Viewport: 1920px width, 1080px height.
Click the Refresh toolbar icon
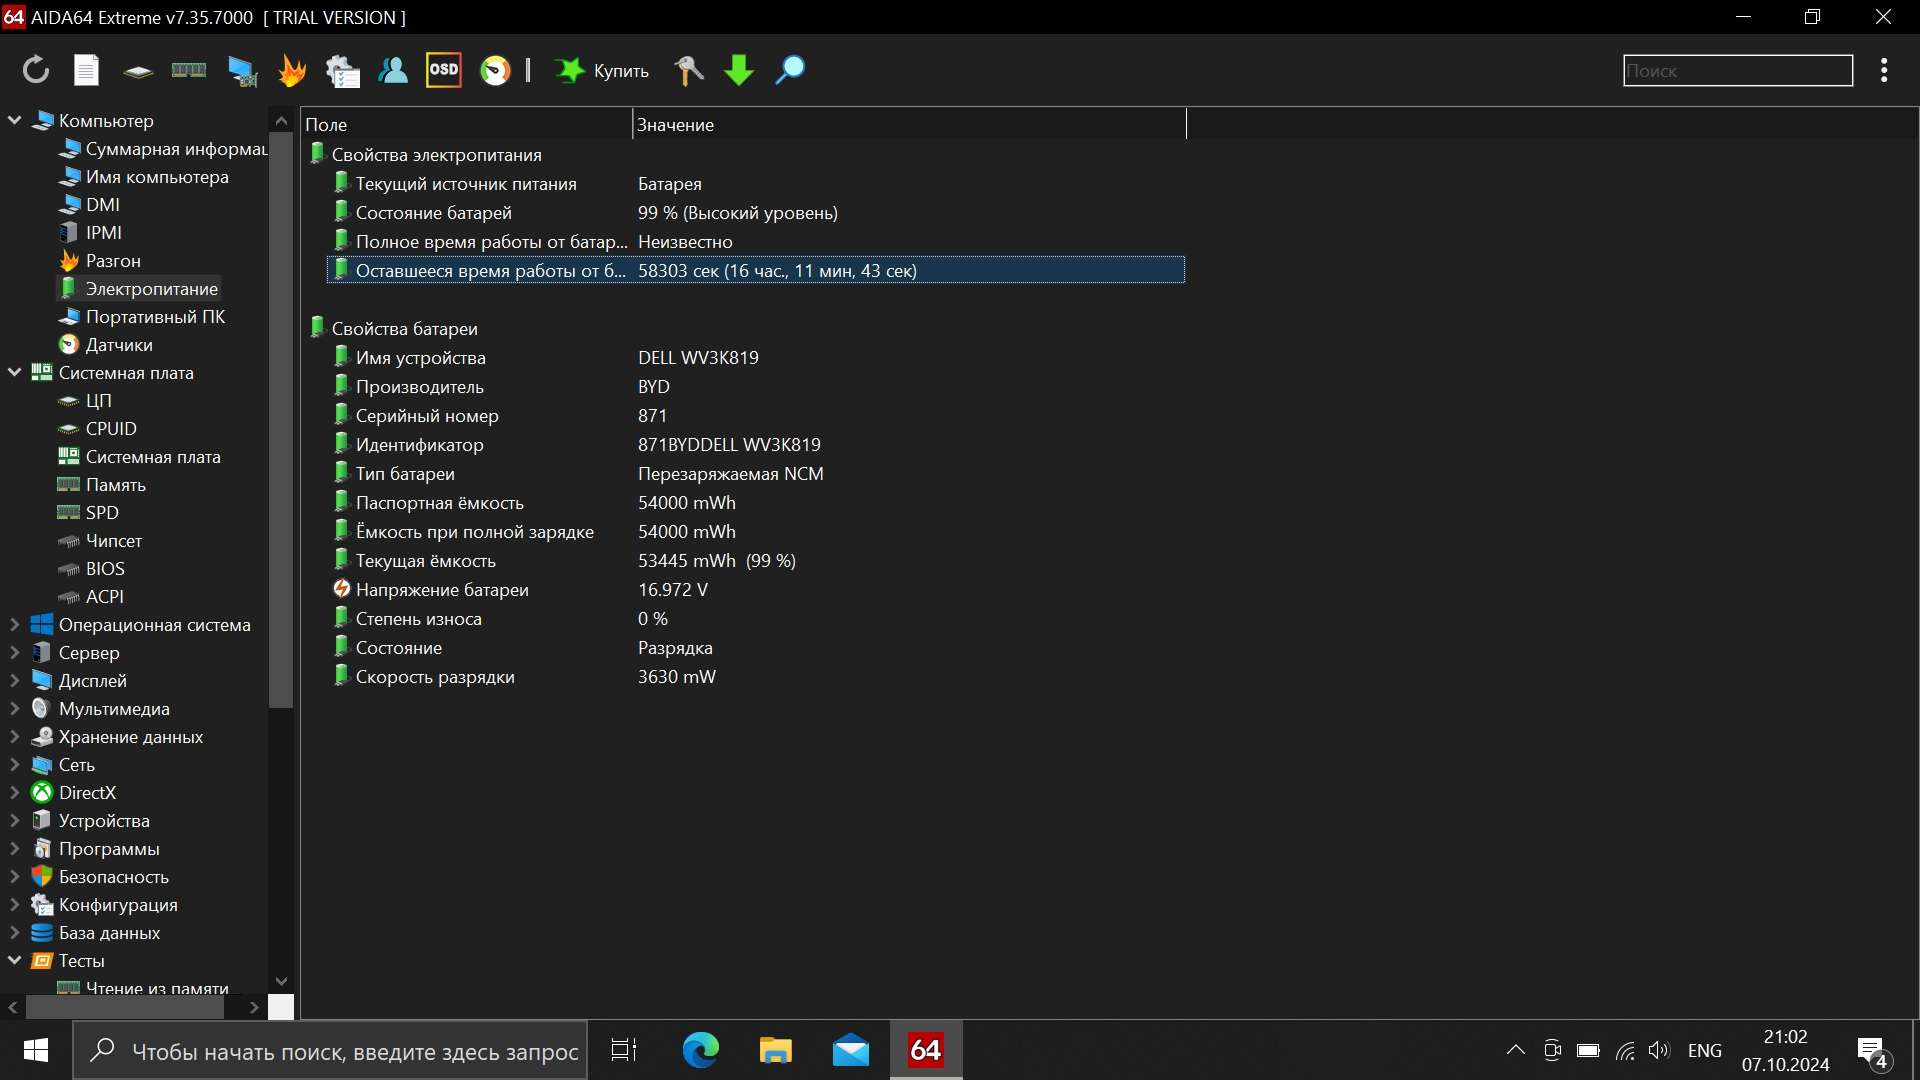tap(36, 70)
